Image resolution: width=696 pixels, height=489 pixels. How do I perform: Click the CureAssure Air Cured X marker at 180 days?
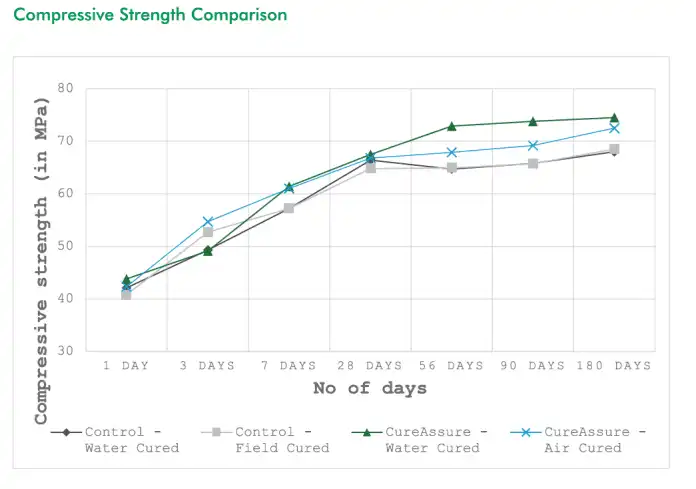614,128
